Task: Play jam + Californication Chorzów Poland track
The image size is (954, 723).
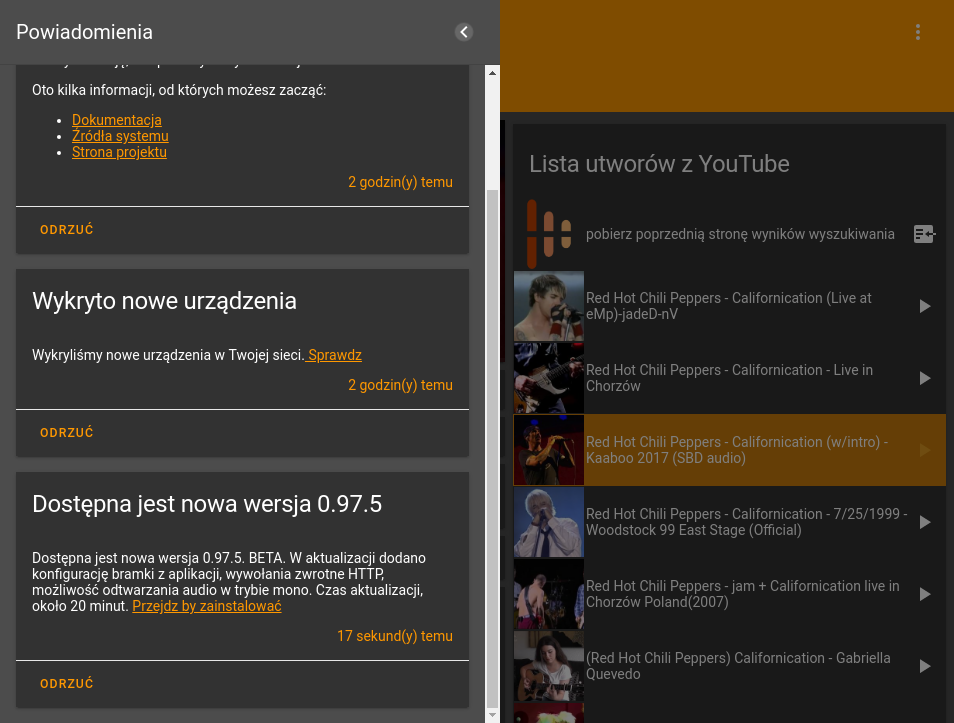Action: click(925, 594)
